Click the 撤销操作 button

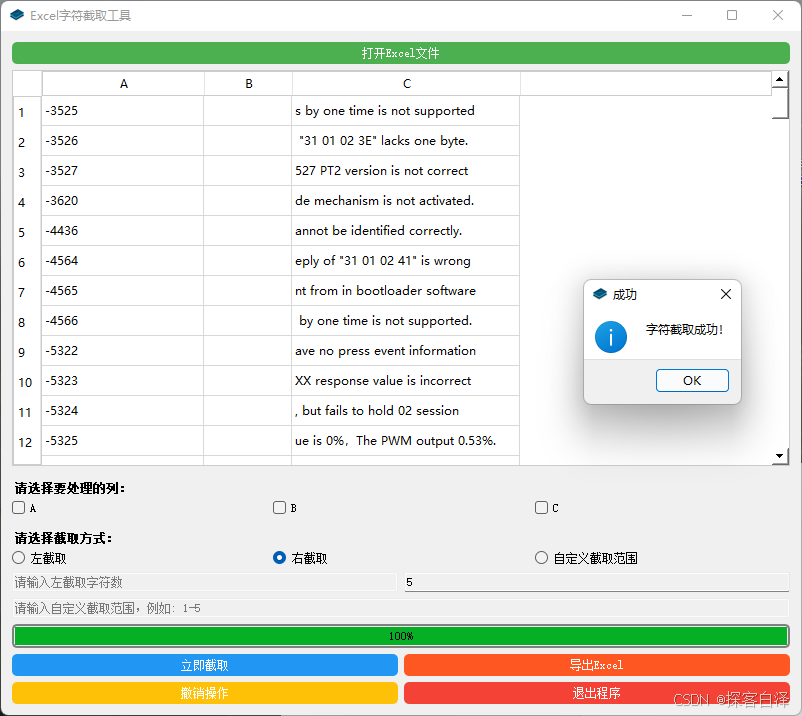click(205, 693)
